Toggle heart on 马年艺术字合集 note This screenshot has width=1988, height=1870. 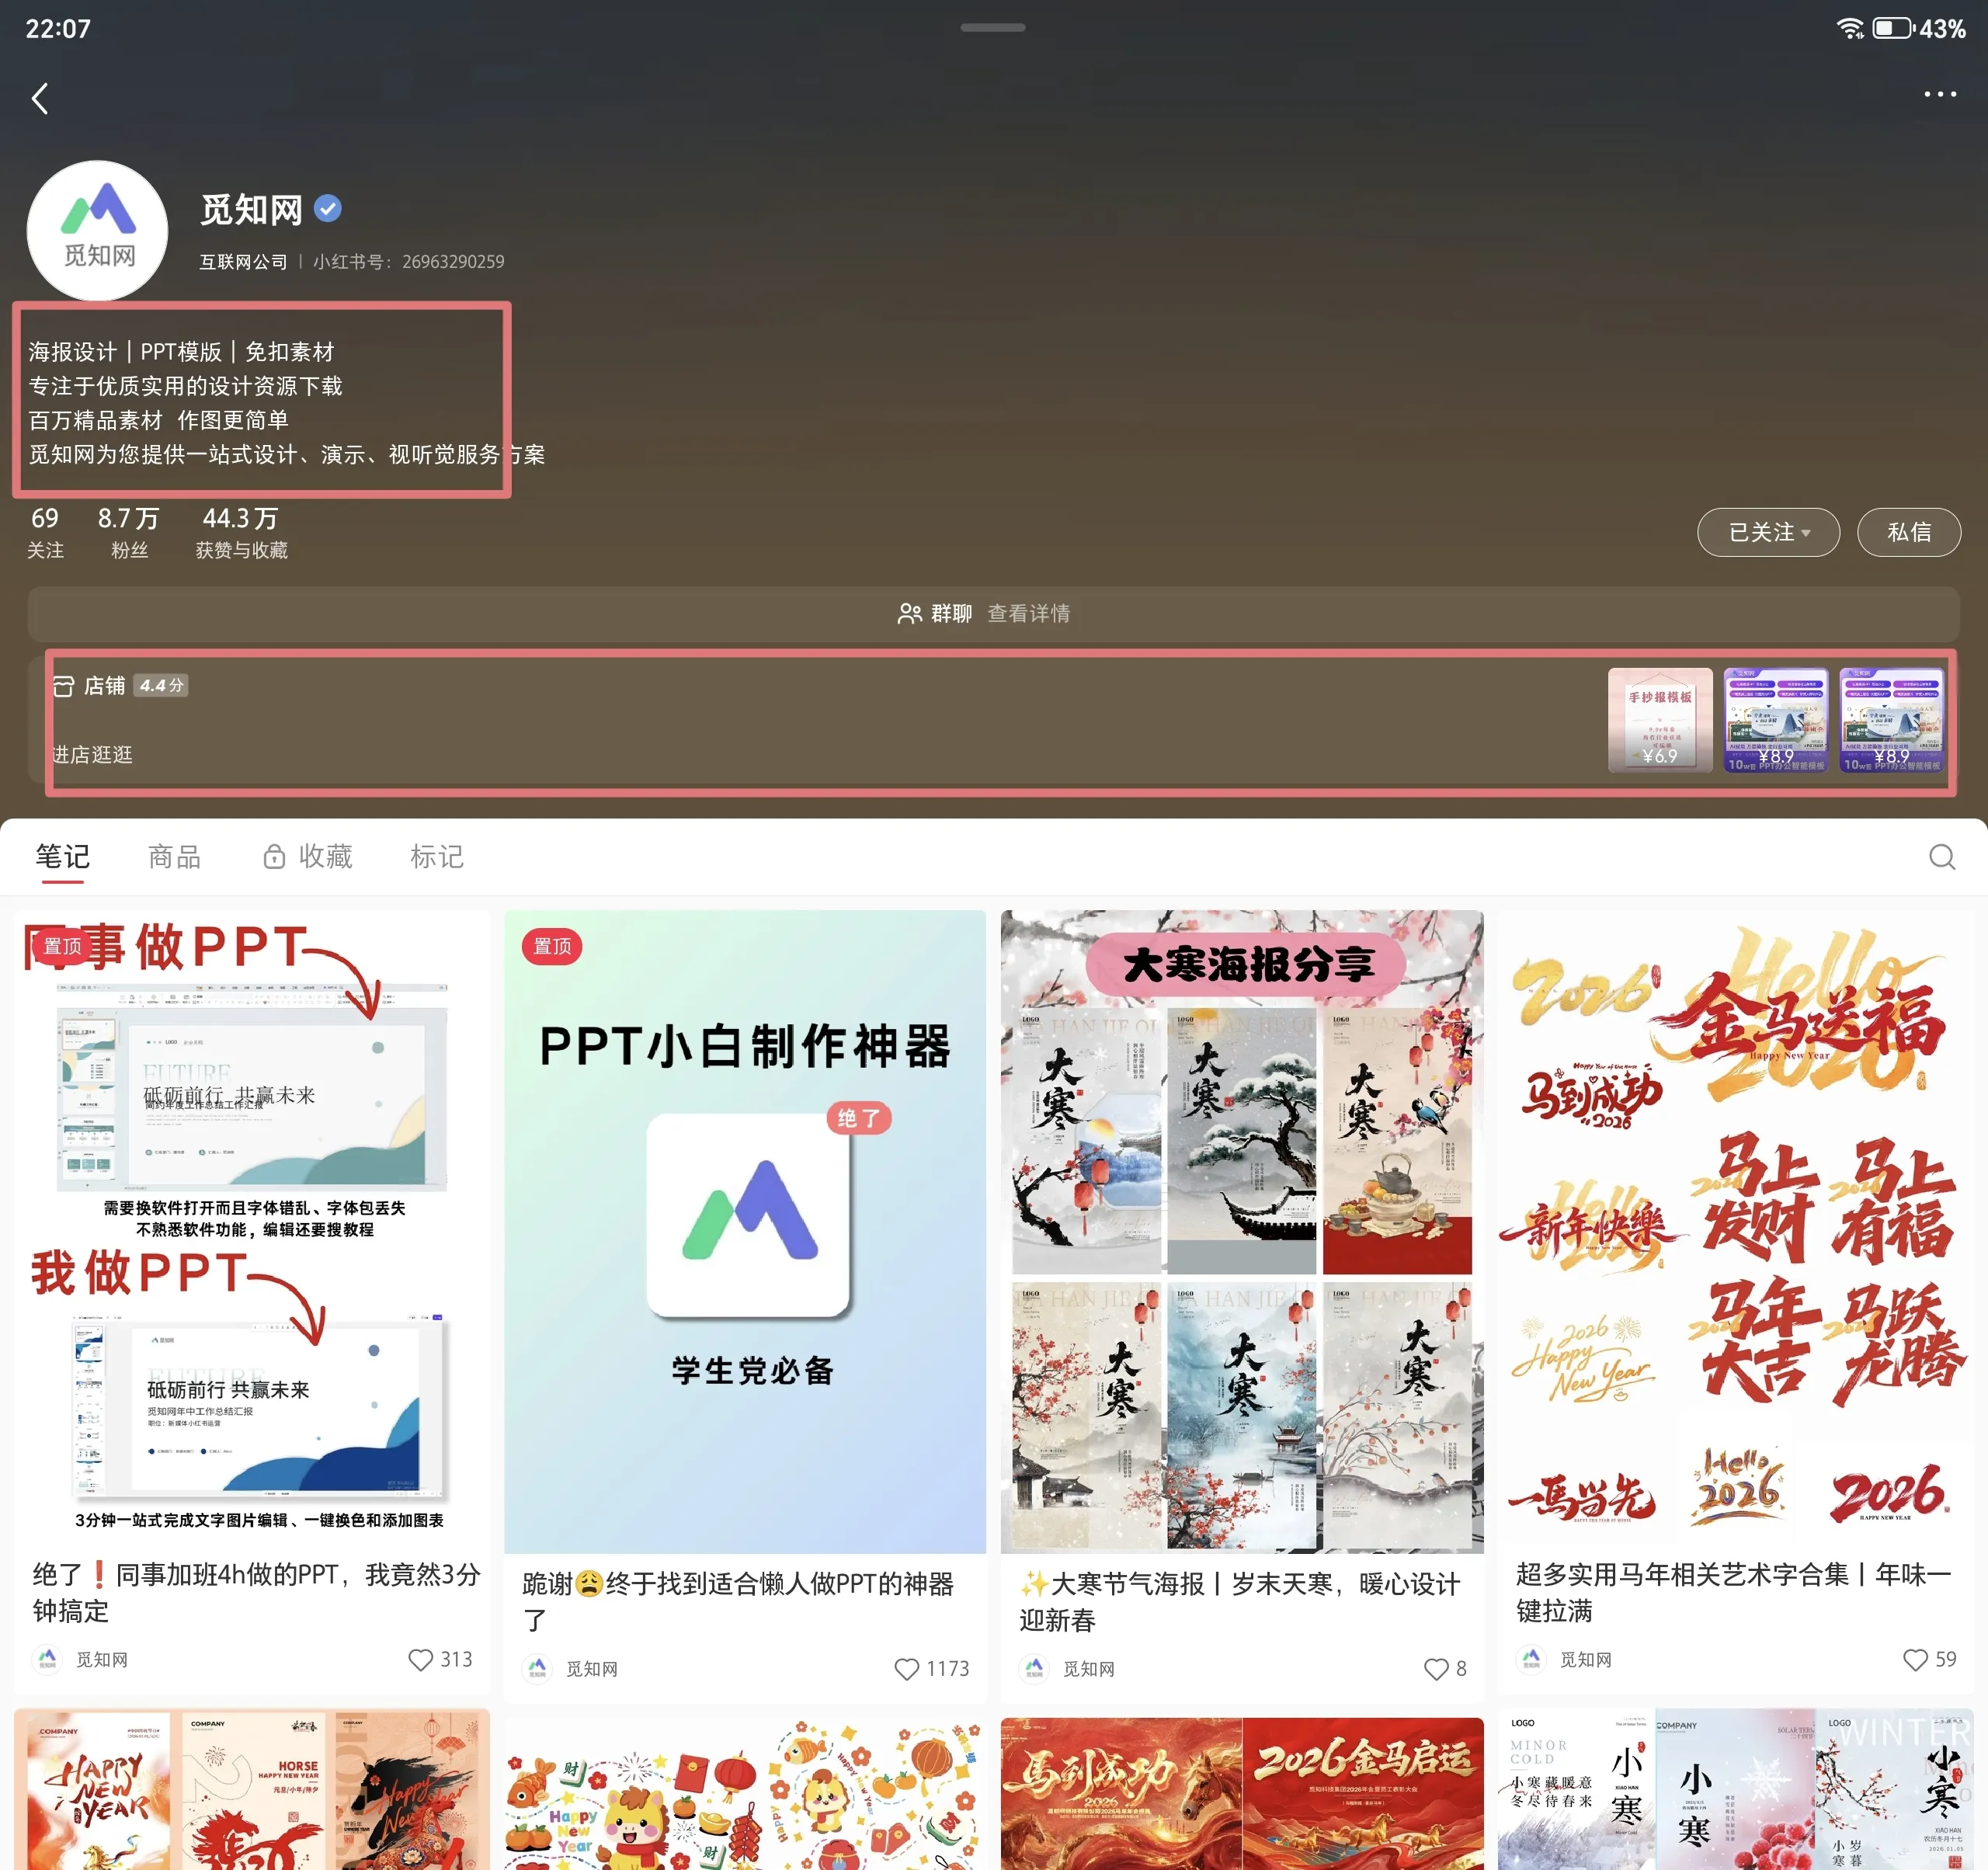(1914, 1660)
